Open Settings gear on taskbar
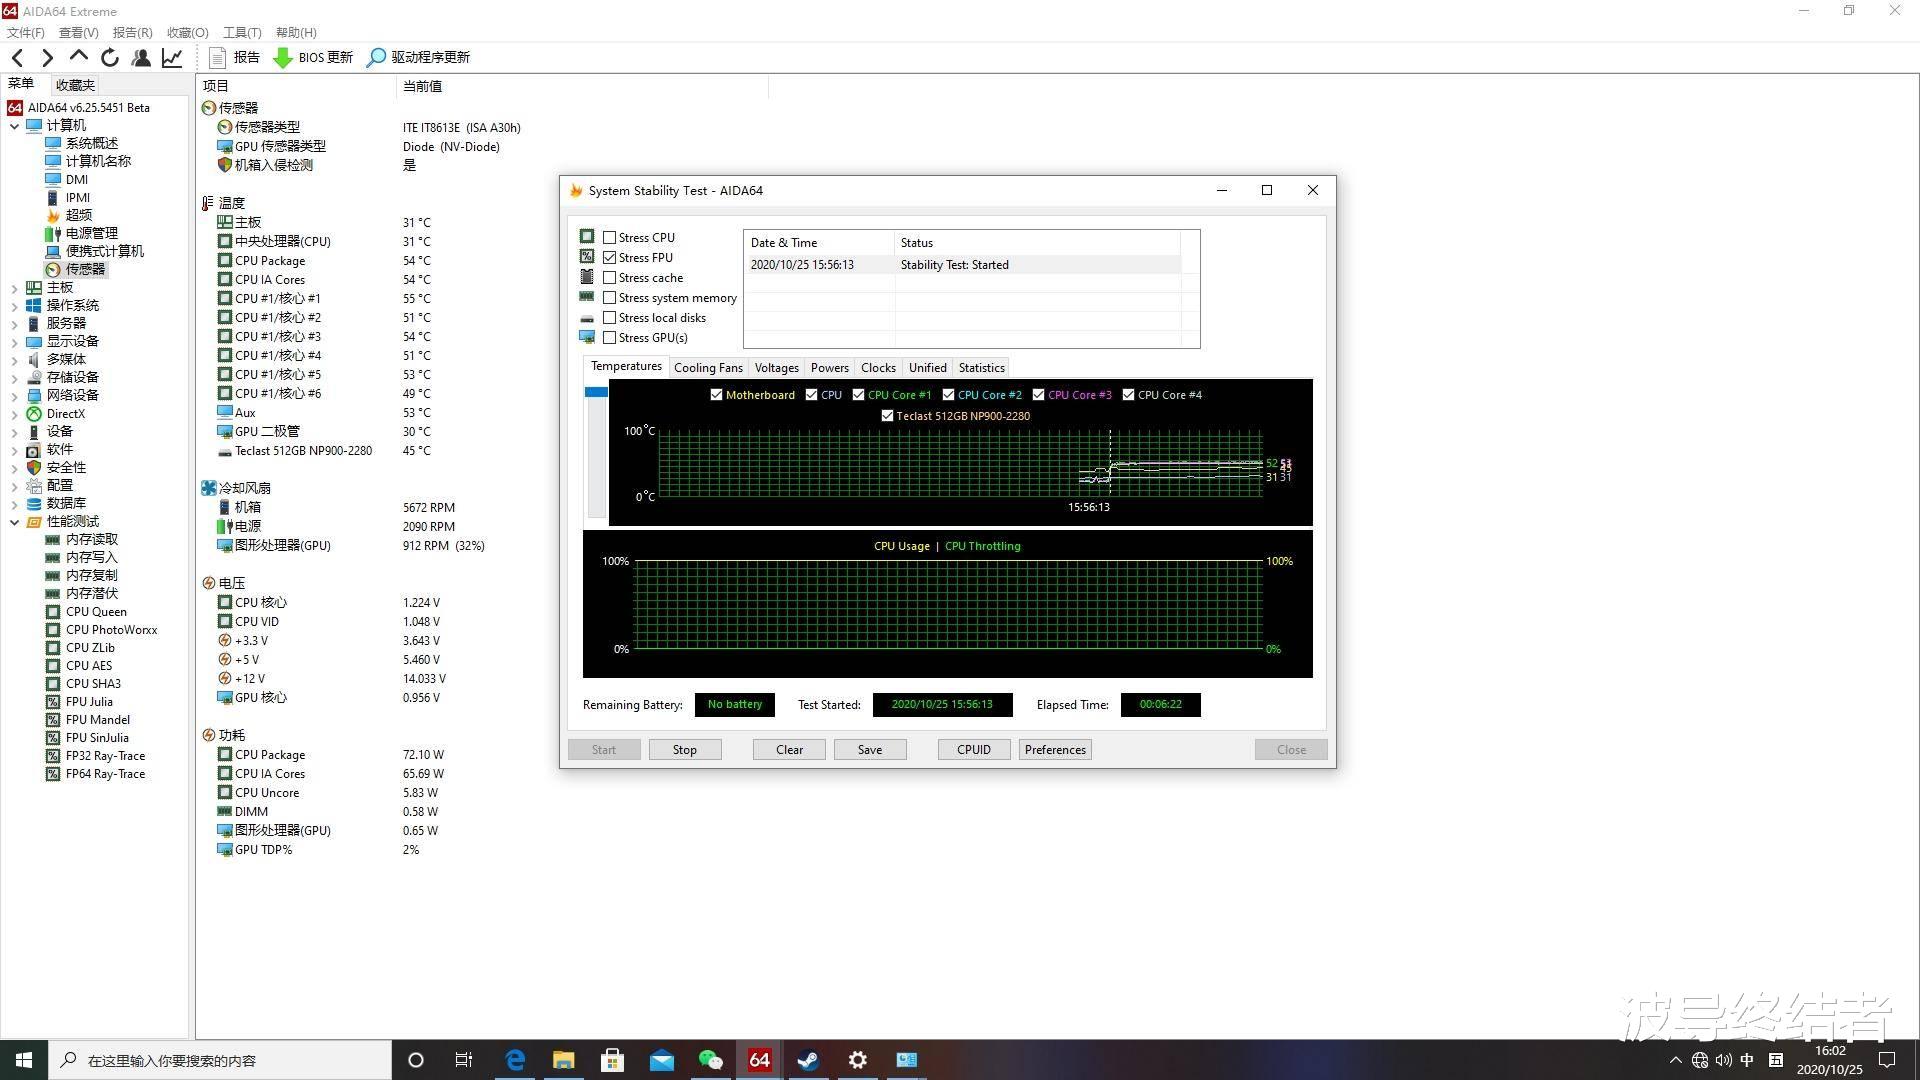Image resolution: width=1920 pixels, height=1080 pixels. pyautogui.click(x=857, y=1060)
